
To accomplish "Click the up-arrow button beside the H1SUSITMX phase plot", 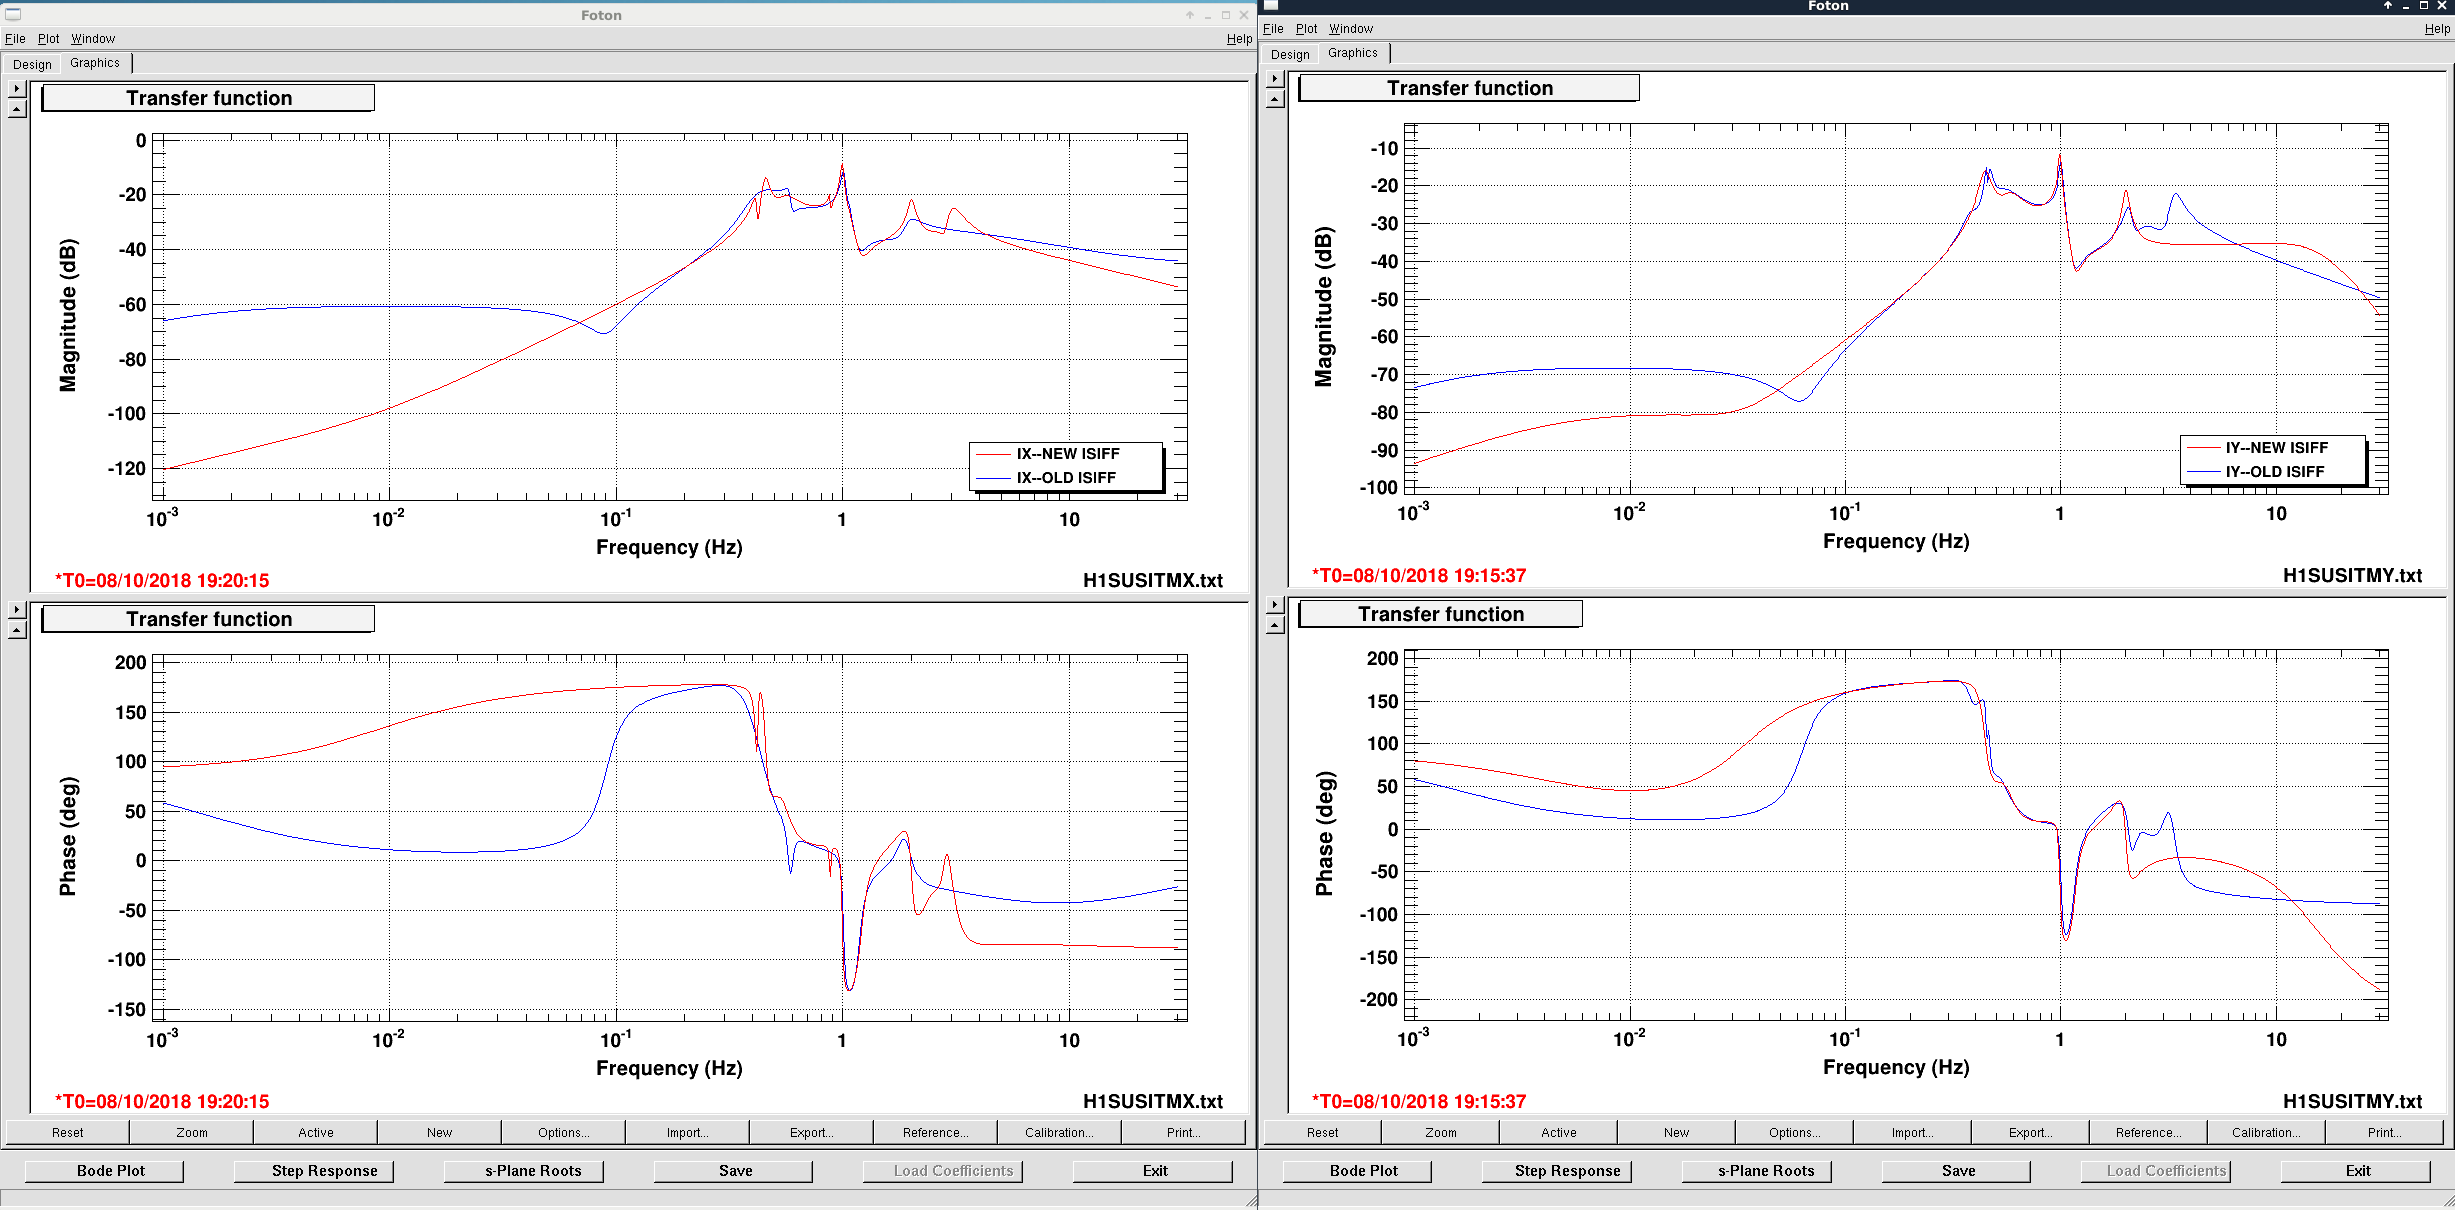I will [17, 630].
